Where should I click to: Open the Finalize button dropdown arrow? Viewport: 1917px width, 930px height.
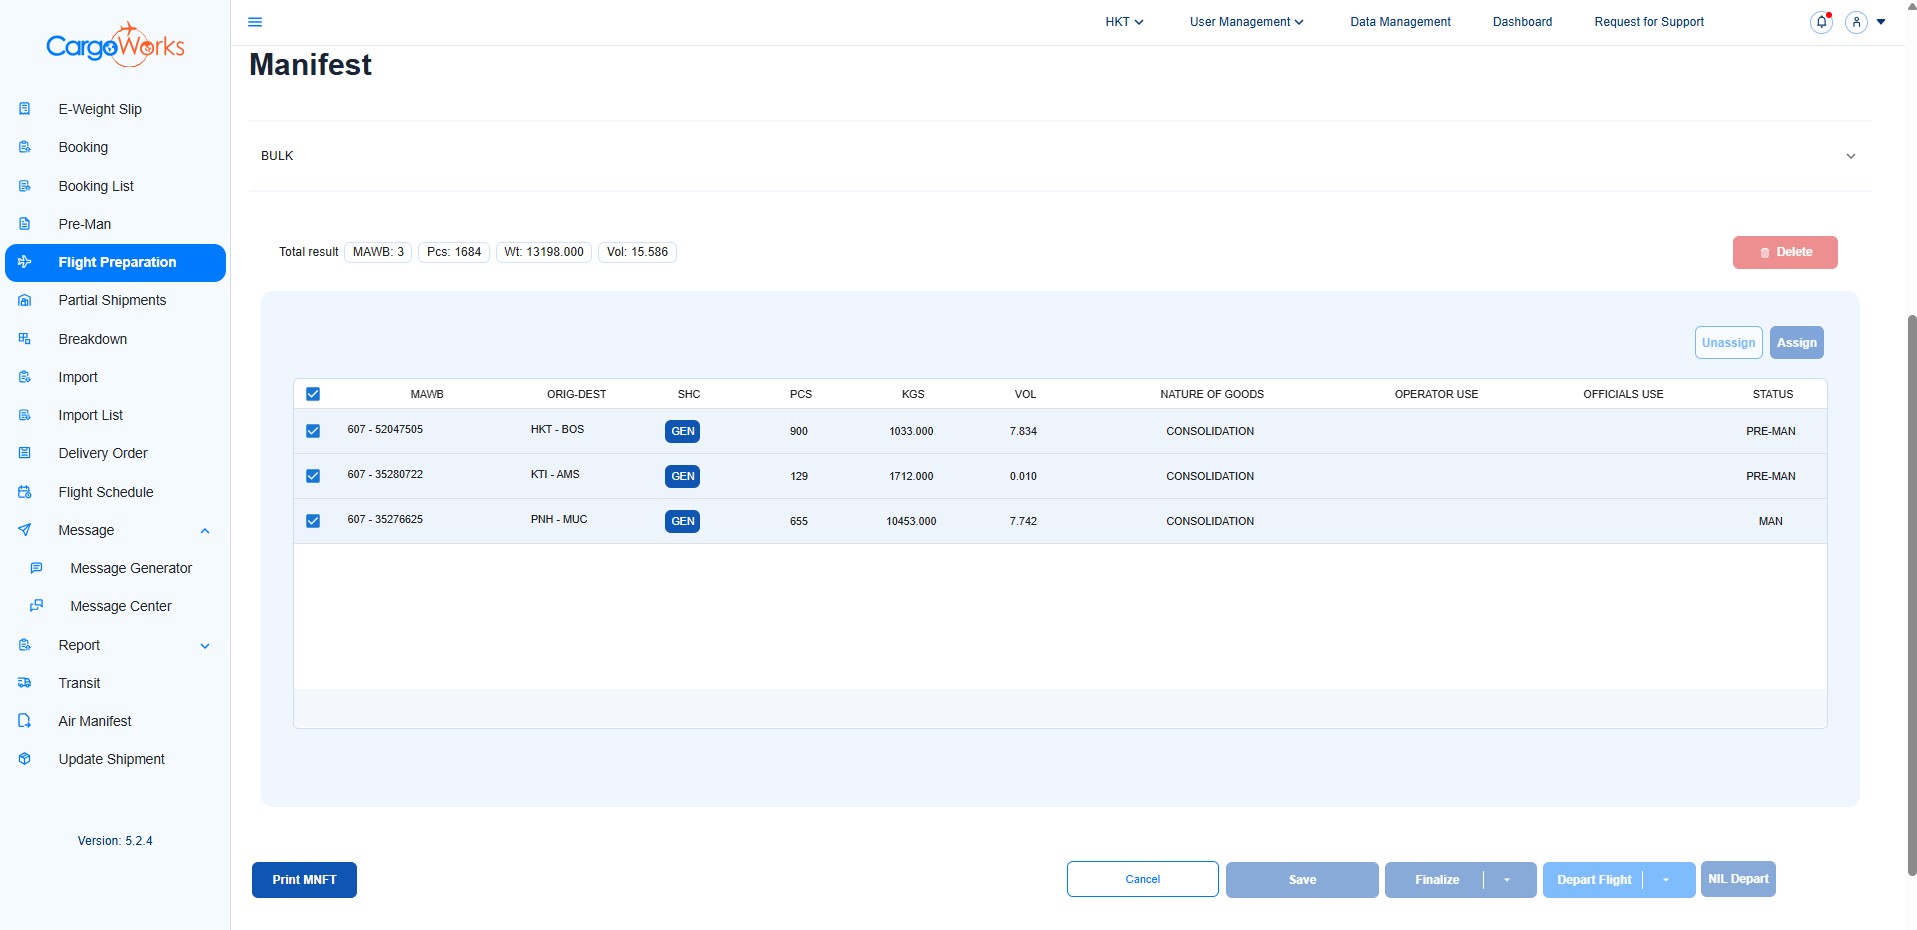pyautogui.click(x=1507, y=880)
